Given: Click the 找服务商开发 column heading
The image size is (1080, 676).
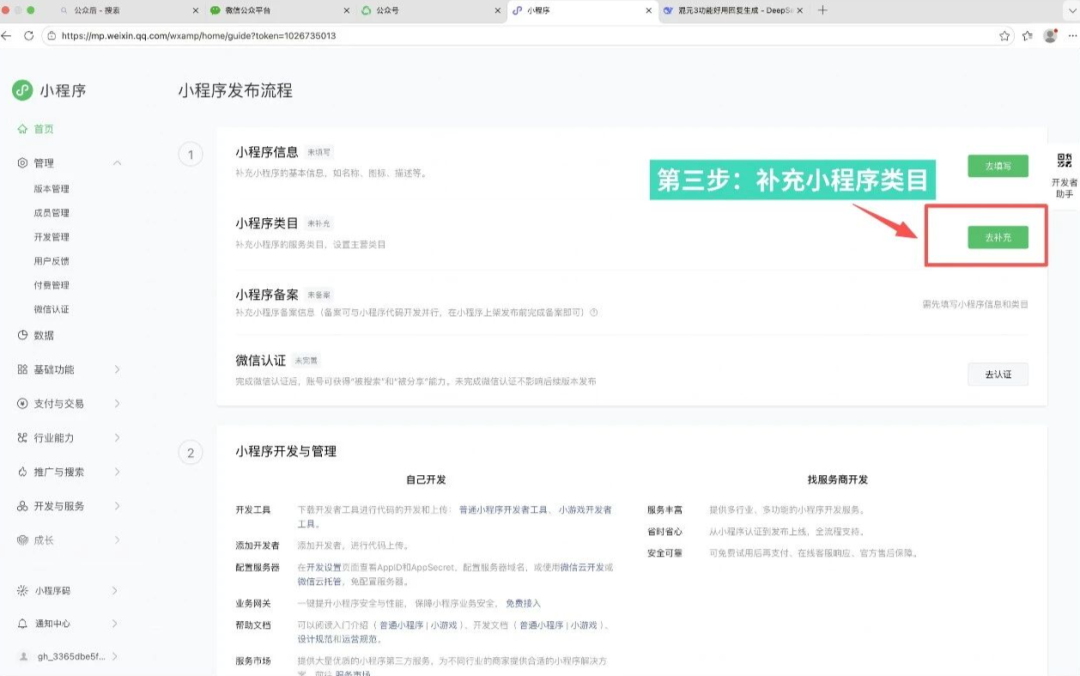Looking at the screenshot, I should click(x=838, y=480).
